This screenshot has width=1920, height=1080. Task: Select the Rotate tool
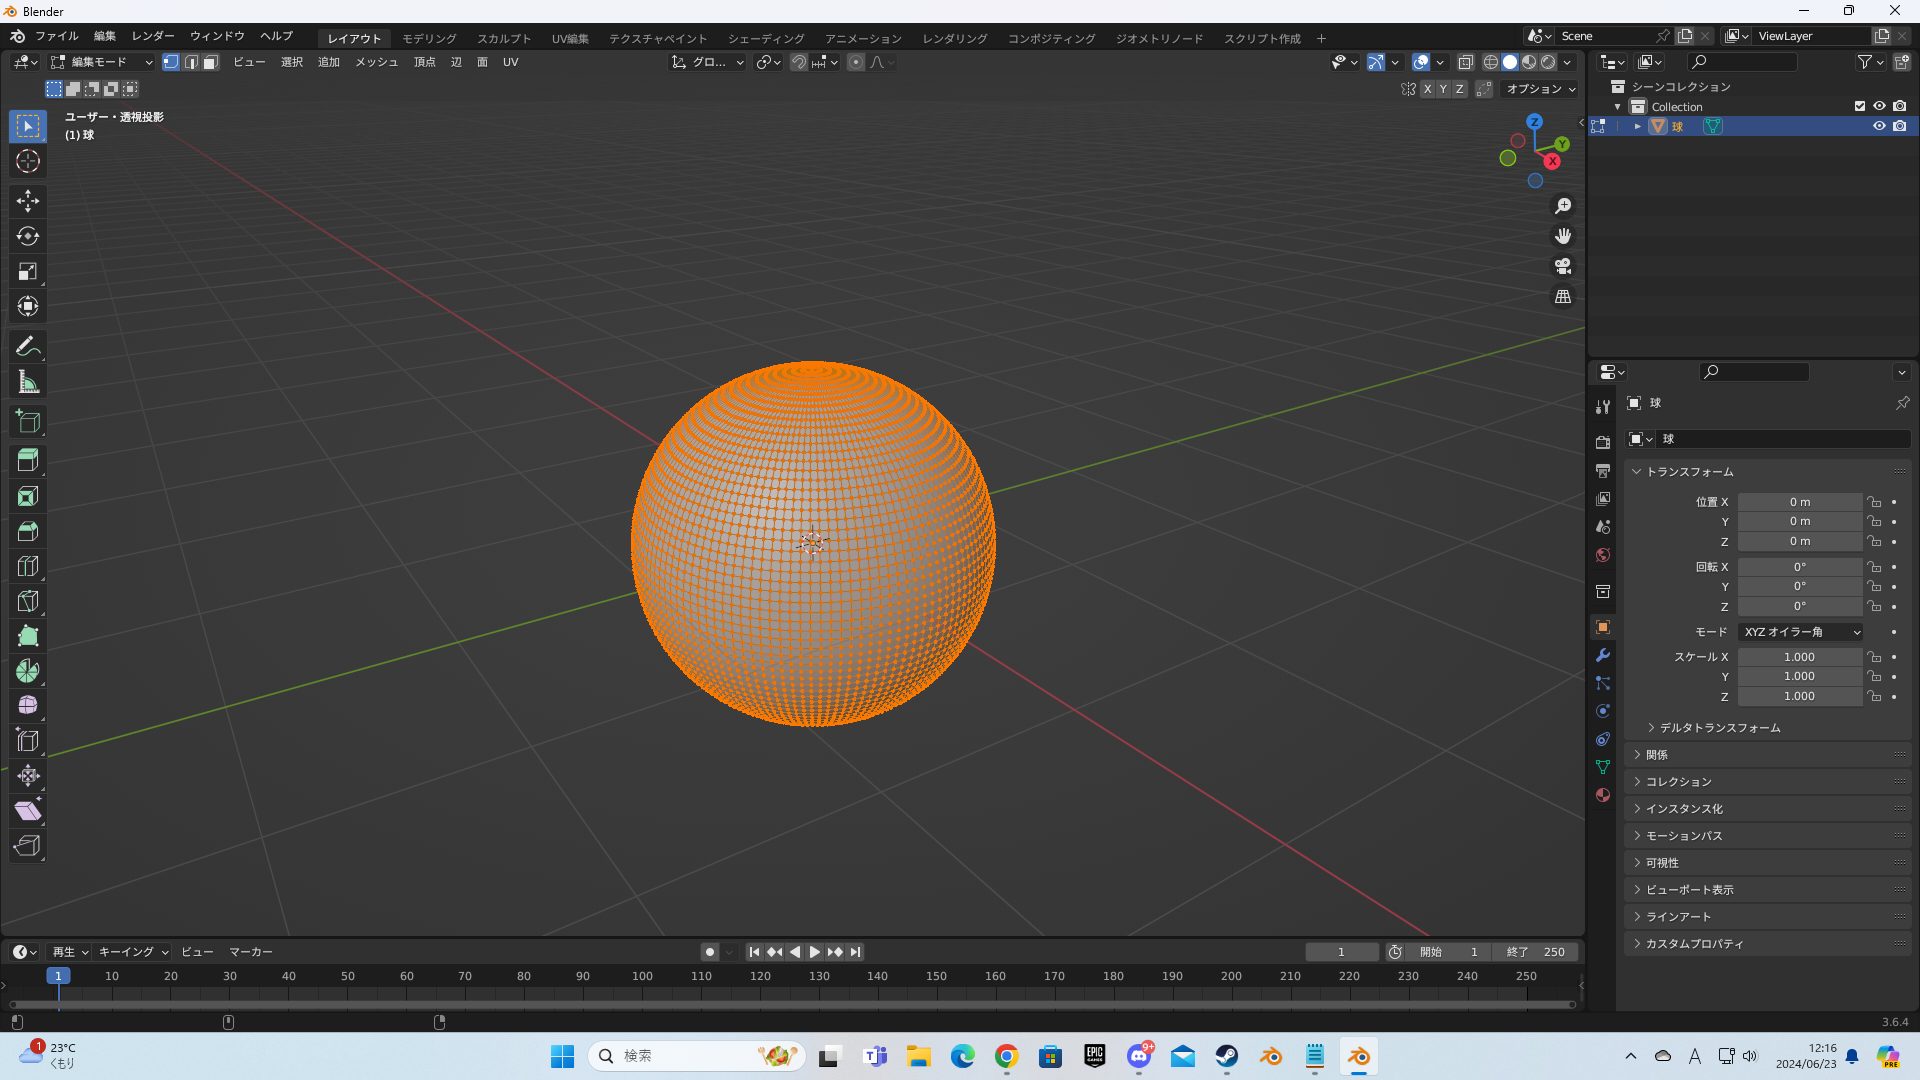[x=28, y=236]
